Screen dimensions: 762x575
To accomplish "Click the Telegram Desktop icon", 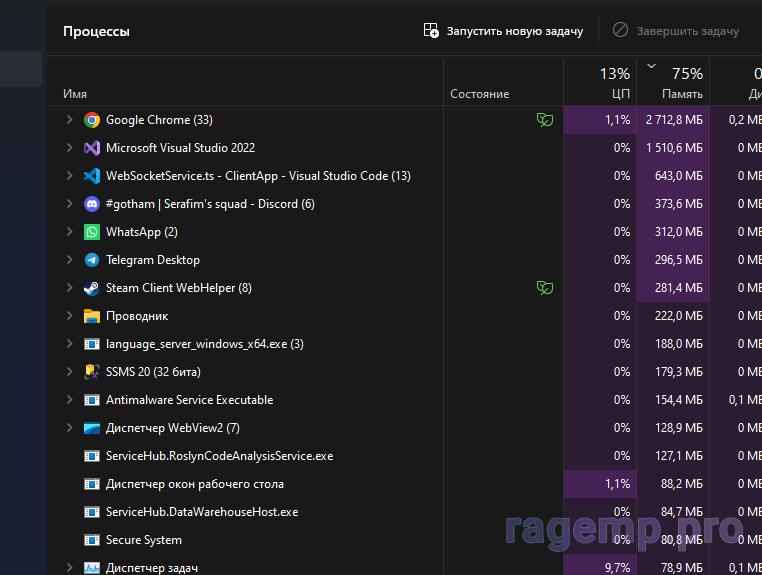I will [92, 260].
